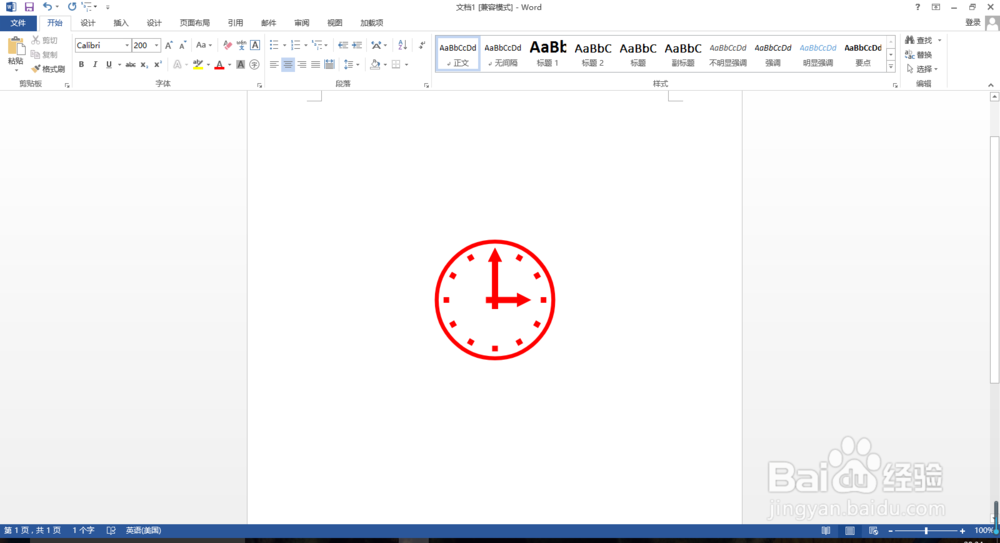1000x543 pixels.
Task: Switch to the Review (审阅) tab
Action: tap(302, 23)
